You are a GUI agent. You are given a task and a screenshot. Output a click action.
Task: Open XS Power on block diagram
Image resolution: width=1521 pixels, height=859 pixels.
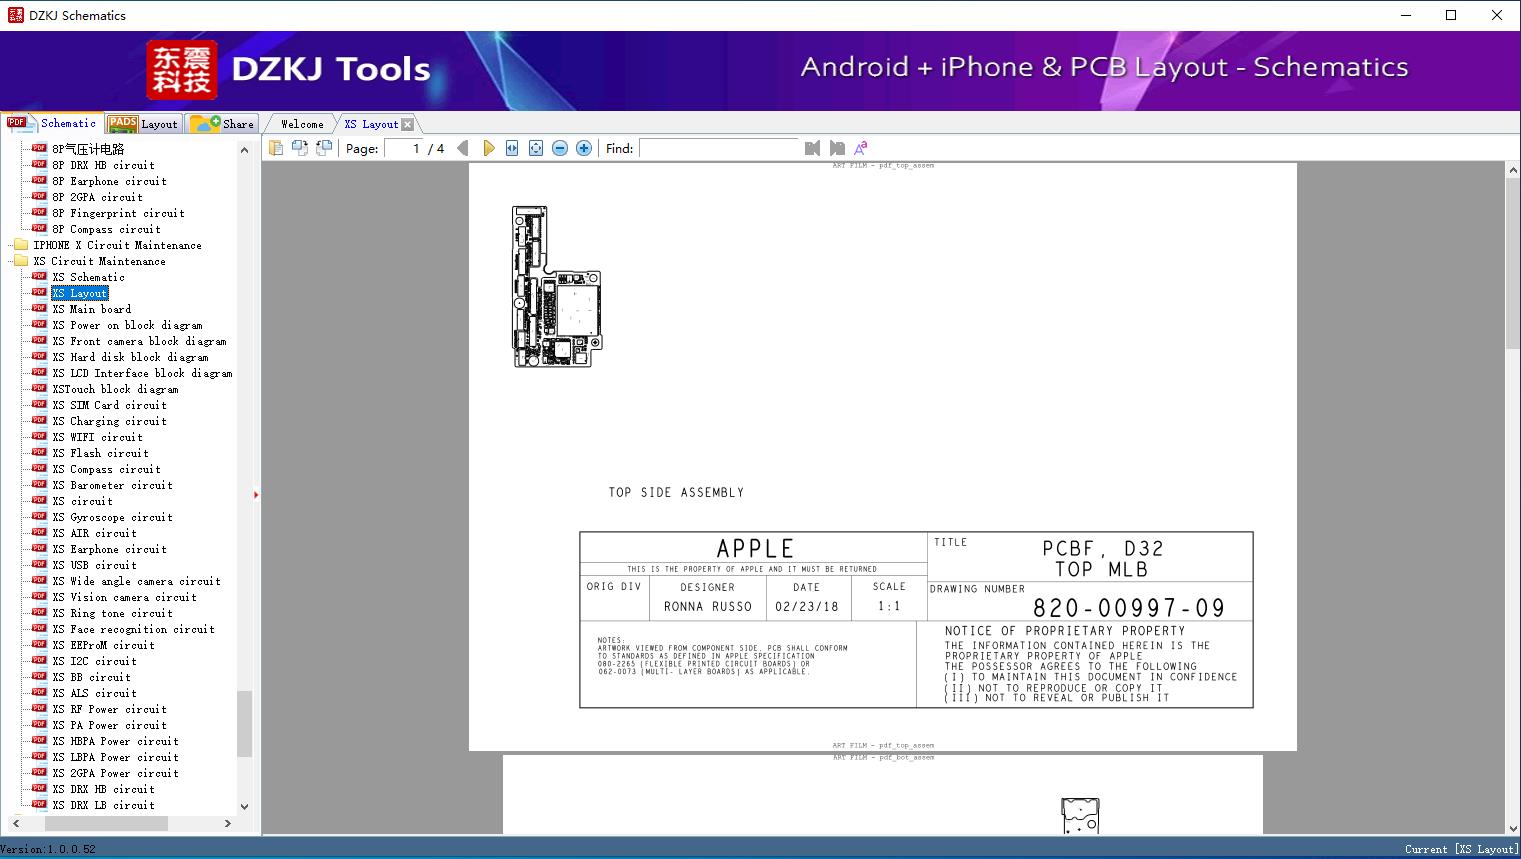127,325
